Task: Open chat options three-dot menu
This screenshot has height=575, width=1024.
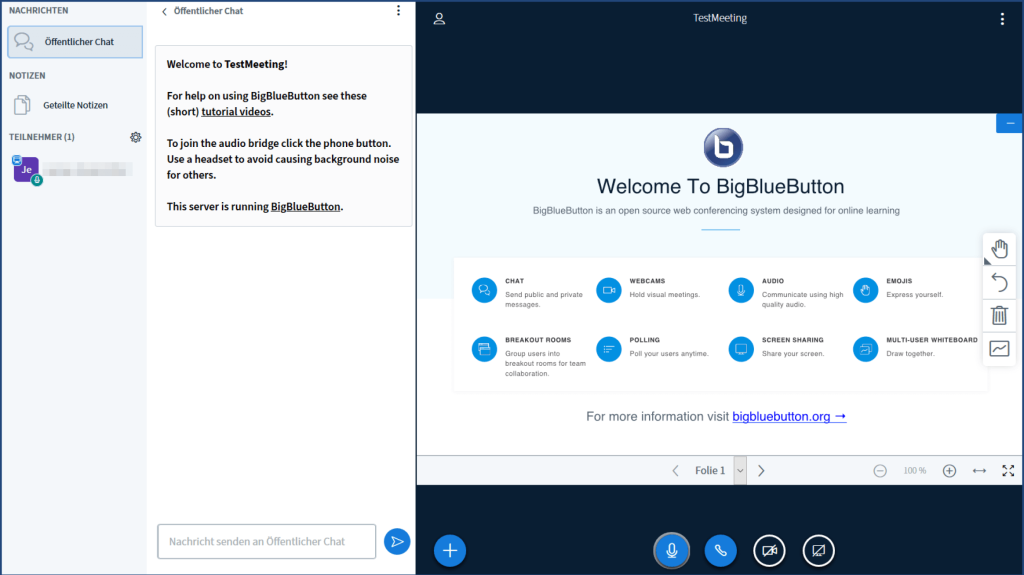Action: [398, 10]
